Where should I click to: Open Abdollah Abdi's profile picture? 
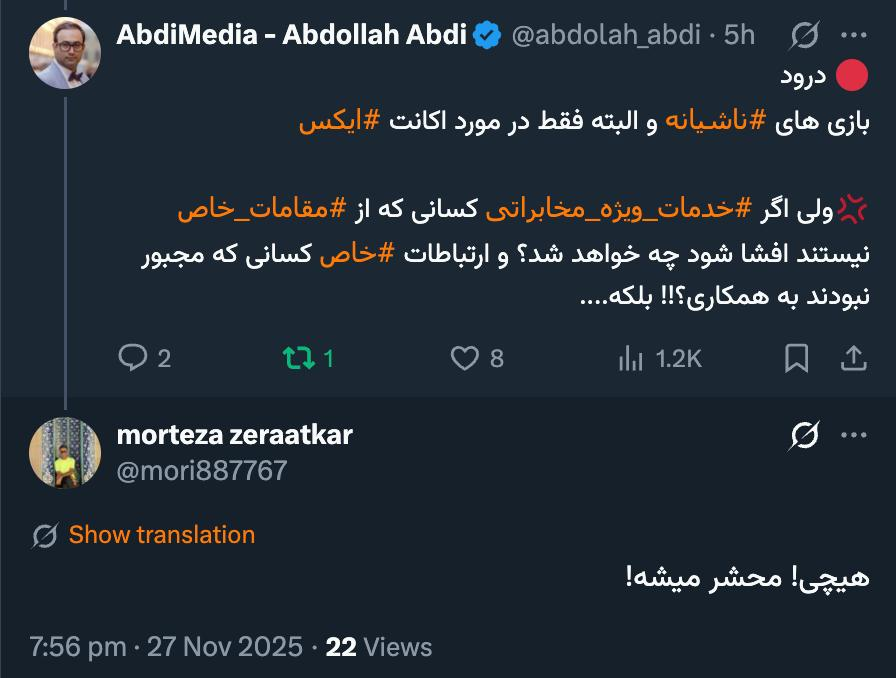[x=64, y=53]
